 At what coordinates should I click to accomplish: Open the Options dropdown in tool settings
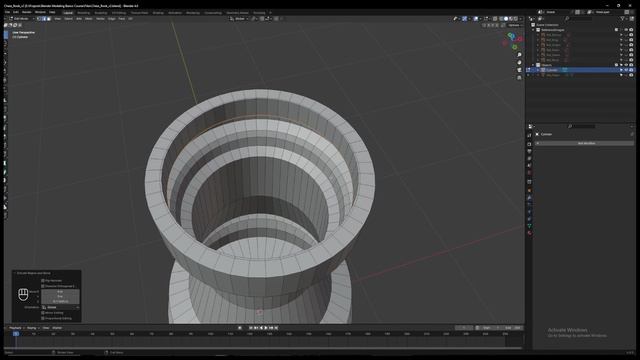[515, 25]
